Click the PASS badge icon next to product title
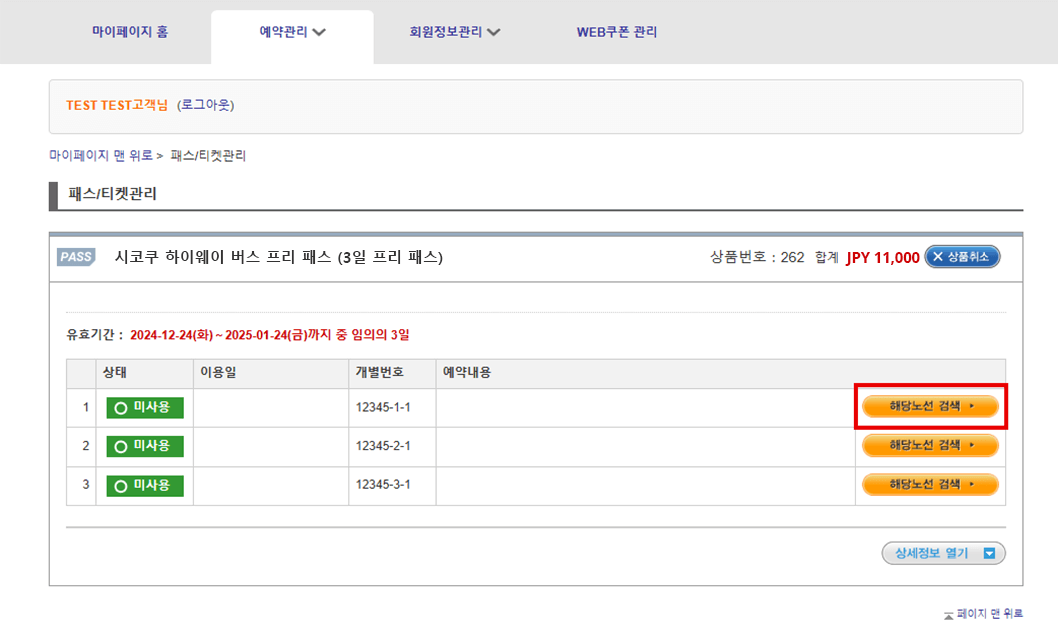Screen dimensions: 1058x633 pos(76,257)
